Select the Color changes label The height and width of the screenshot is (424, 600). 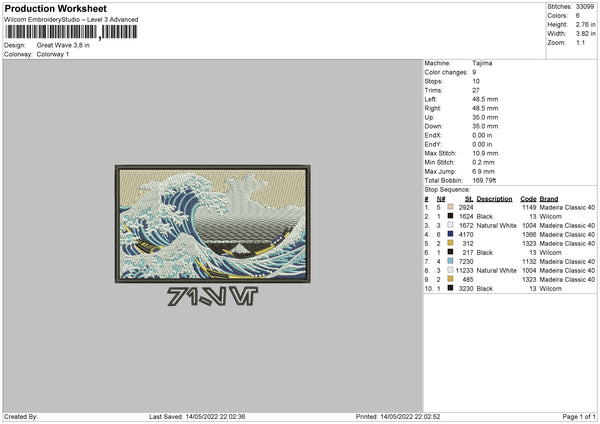click(446, 72)
